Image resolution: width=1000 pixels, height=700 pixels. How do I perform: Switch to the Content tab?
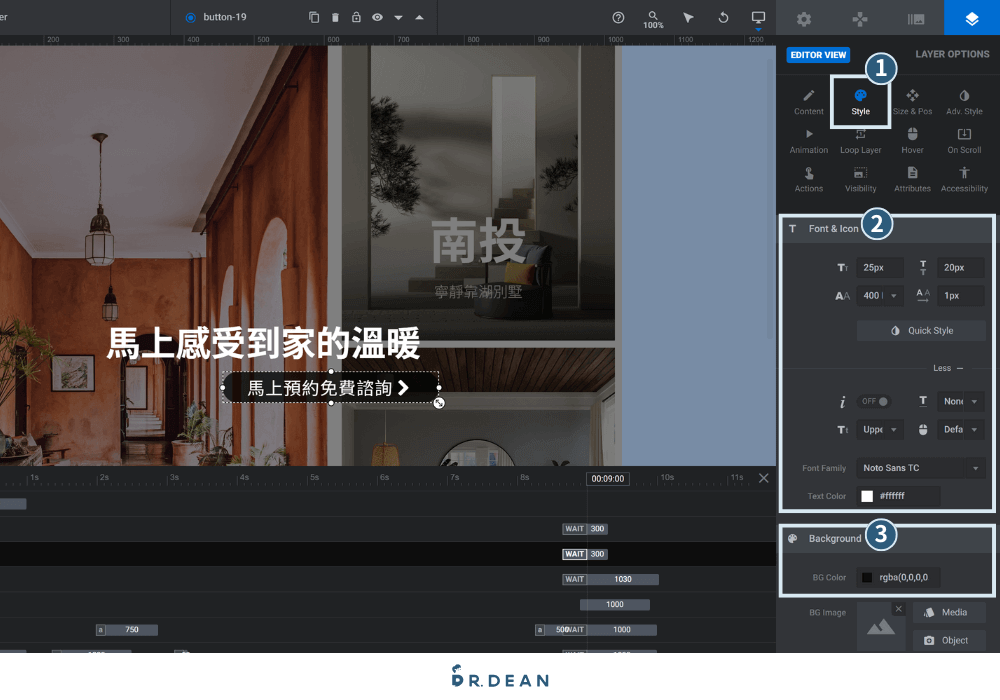click(x=808, y=100)
